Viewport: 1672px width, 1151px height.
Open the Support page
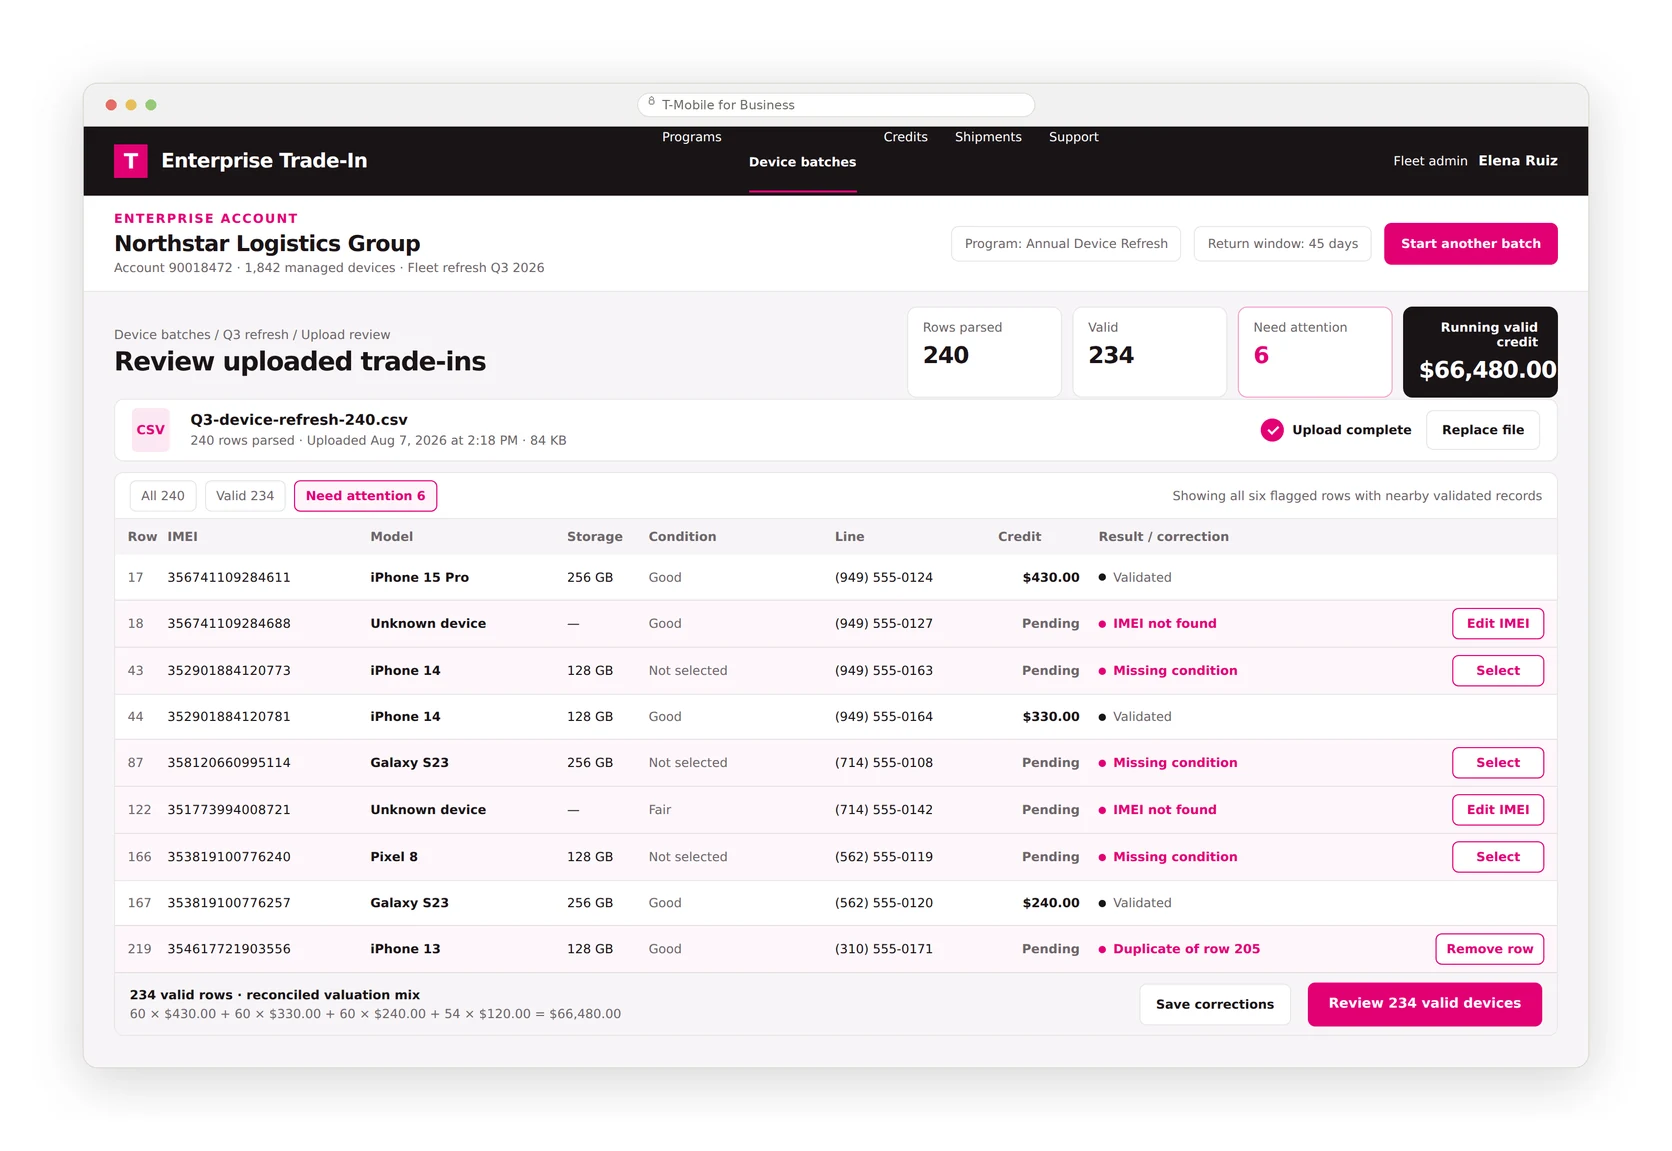pyautogui.click(x=1074, y=137)
